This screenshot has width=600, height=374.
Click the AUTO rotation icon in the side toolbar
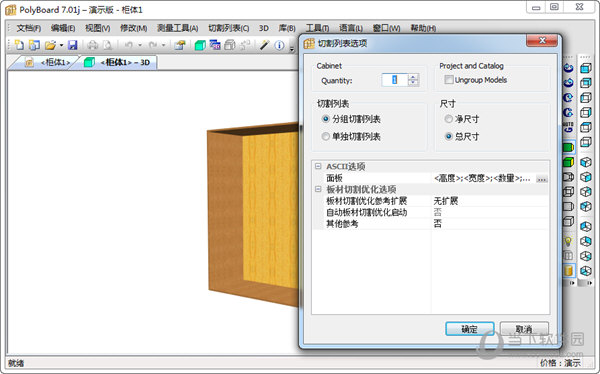568,127
